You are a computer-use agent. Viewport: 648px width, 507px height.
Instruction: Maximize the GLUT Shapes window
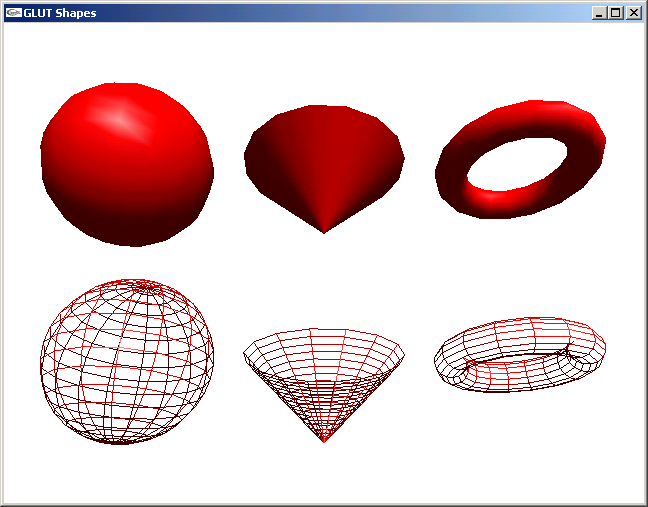point(616,13)
